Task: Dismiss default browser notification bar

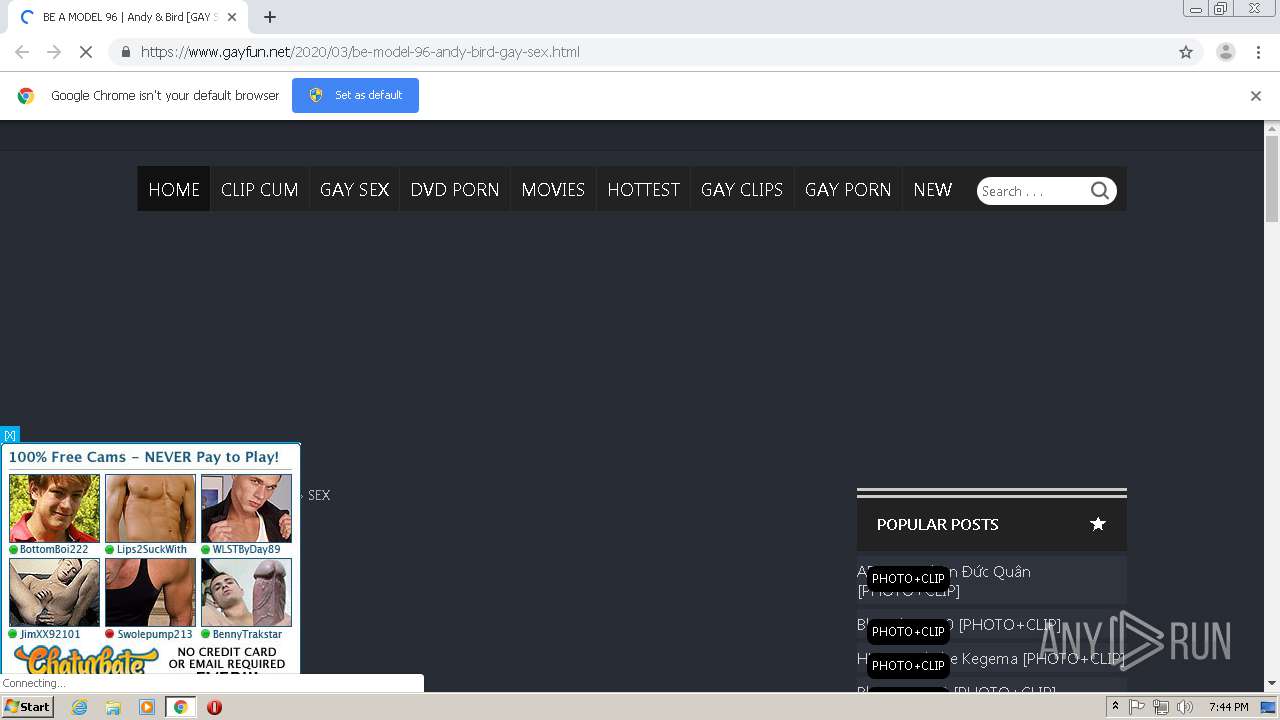Action: tap(1256, 96)
